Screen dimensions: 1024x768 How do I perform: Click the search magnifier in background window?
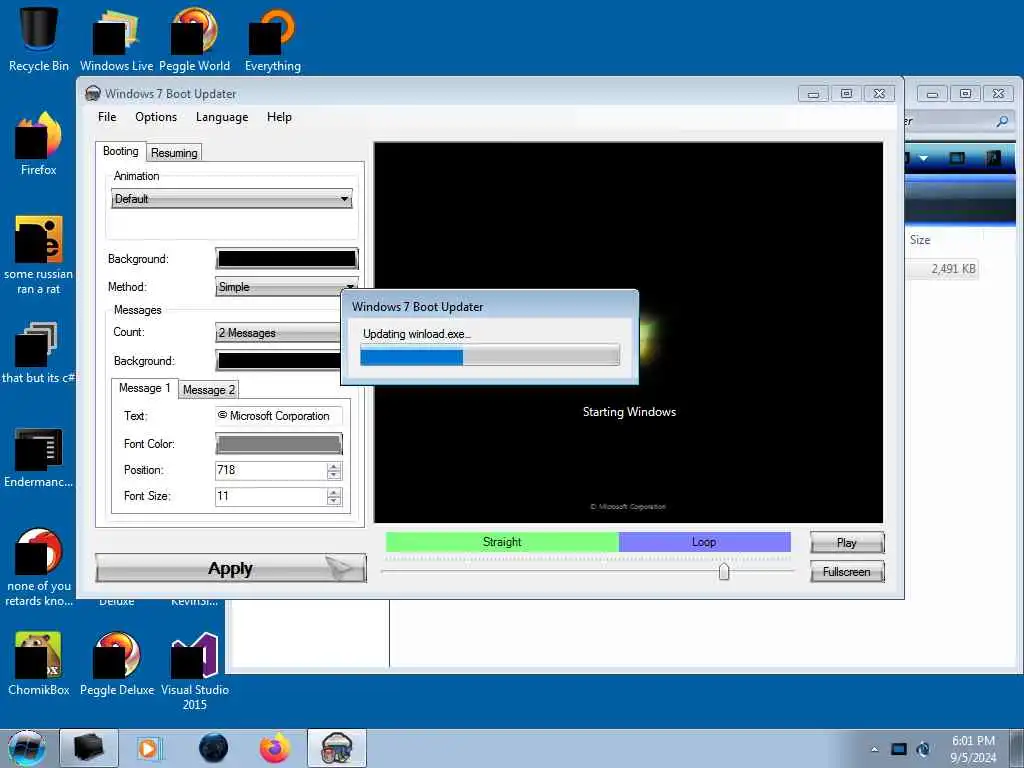(1002, 121)
